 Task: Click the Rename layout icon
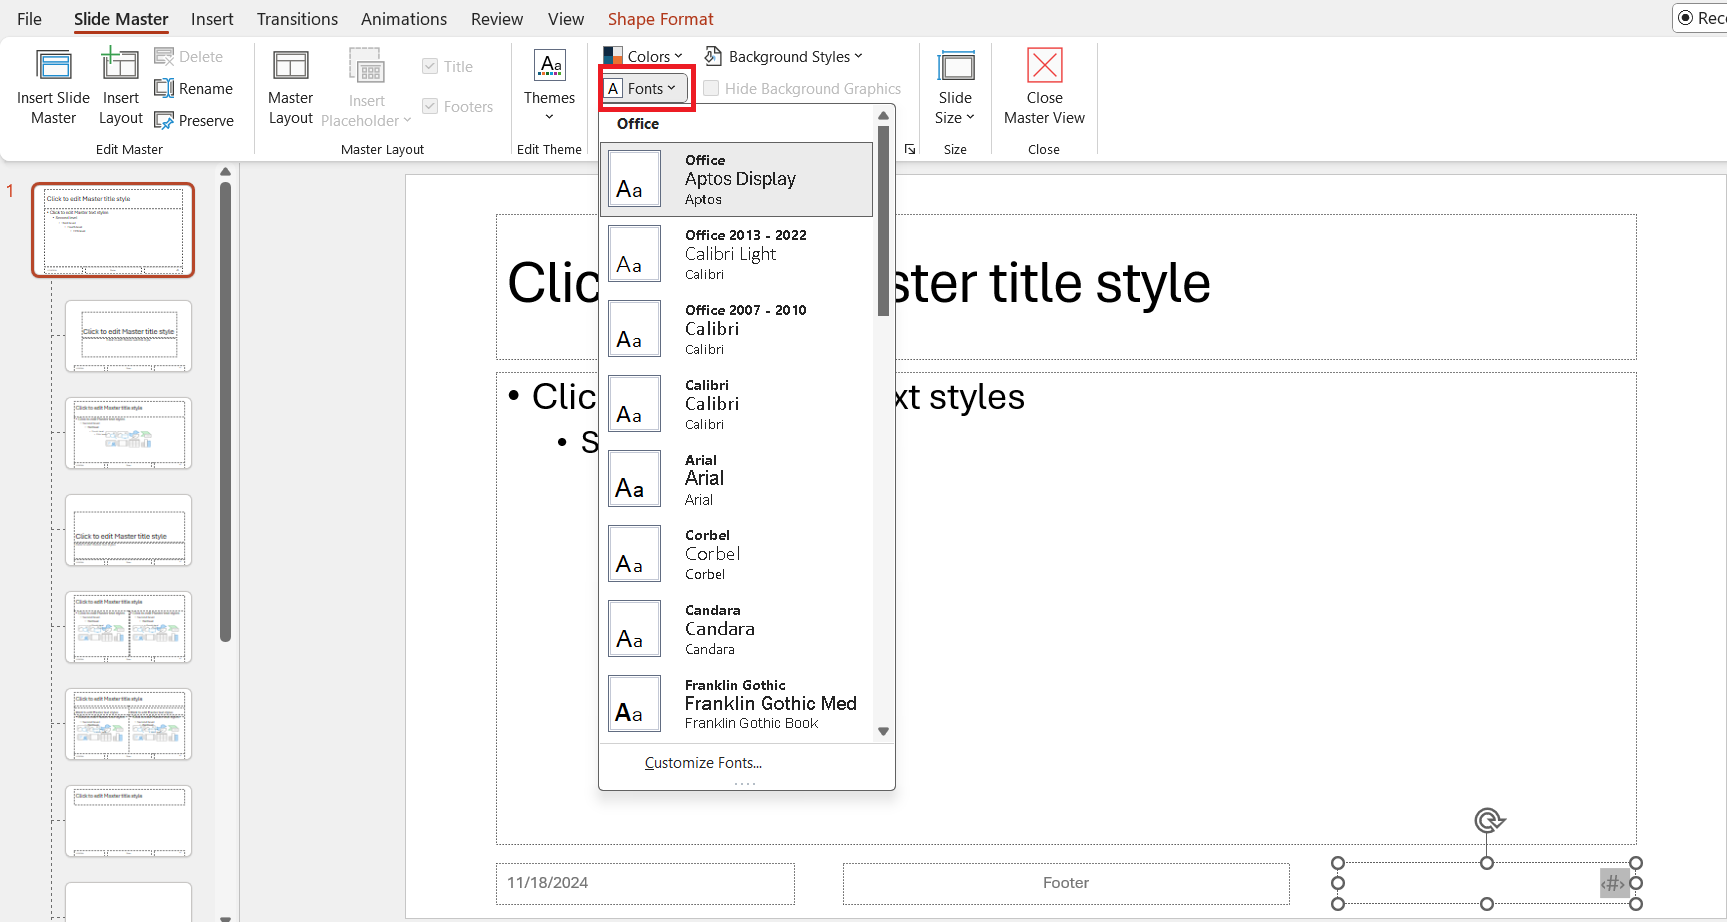point(164,89)
